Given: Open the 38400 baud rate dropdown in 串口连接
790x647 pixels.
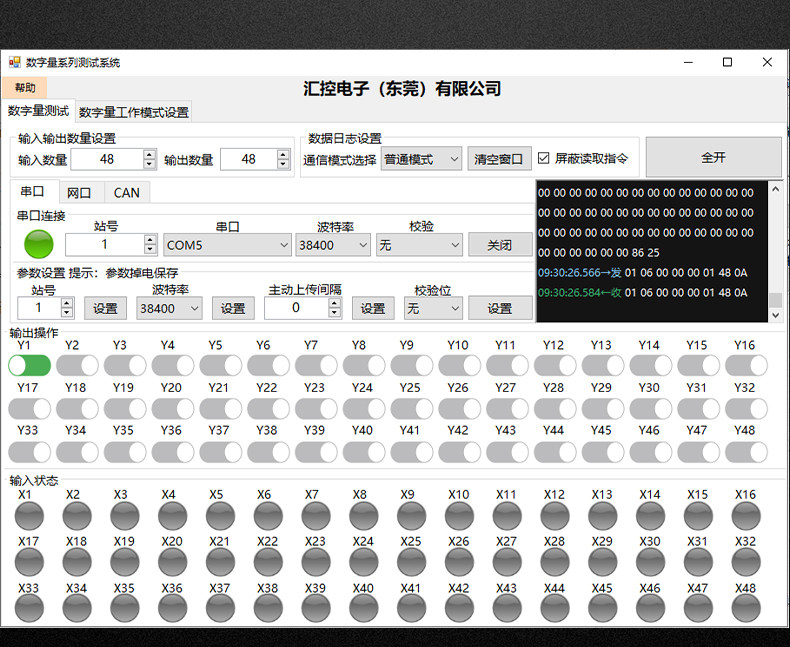Looking at the screenshot, I should click(333, 245).
